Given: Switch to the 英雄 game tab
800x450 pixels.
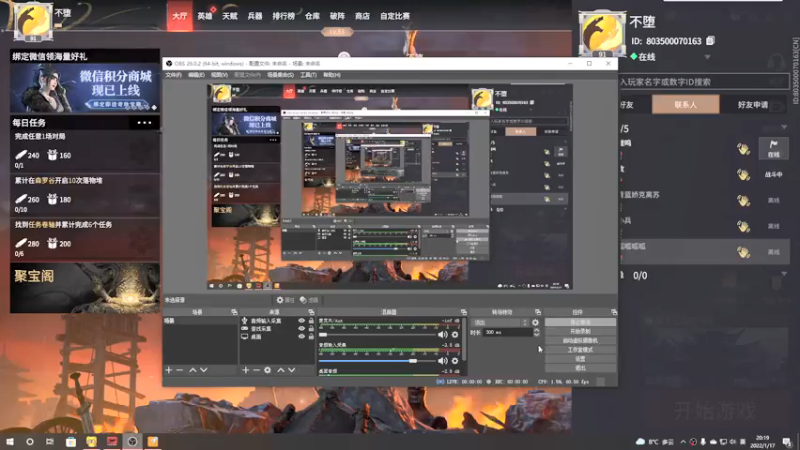Looking at the screenshot, I should click(205, 16).
